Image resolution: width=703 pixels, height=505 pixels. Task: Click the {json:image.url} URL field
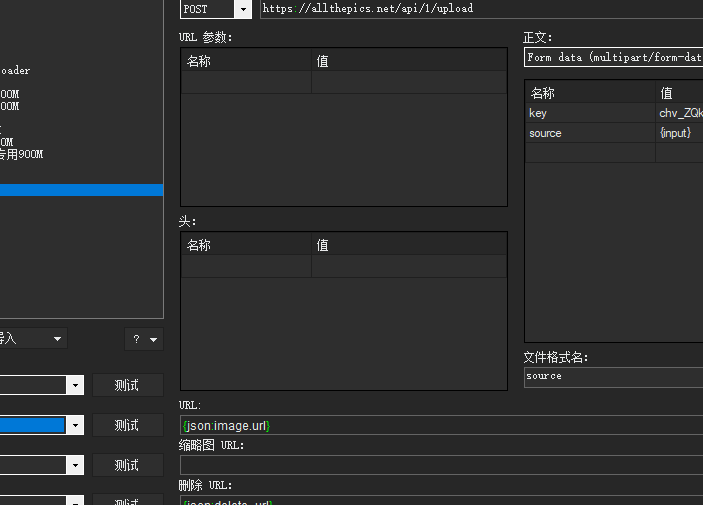point(440,425)
